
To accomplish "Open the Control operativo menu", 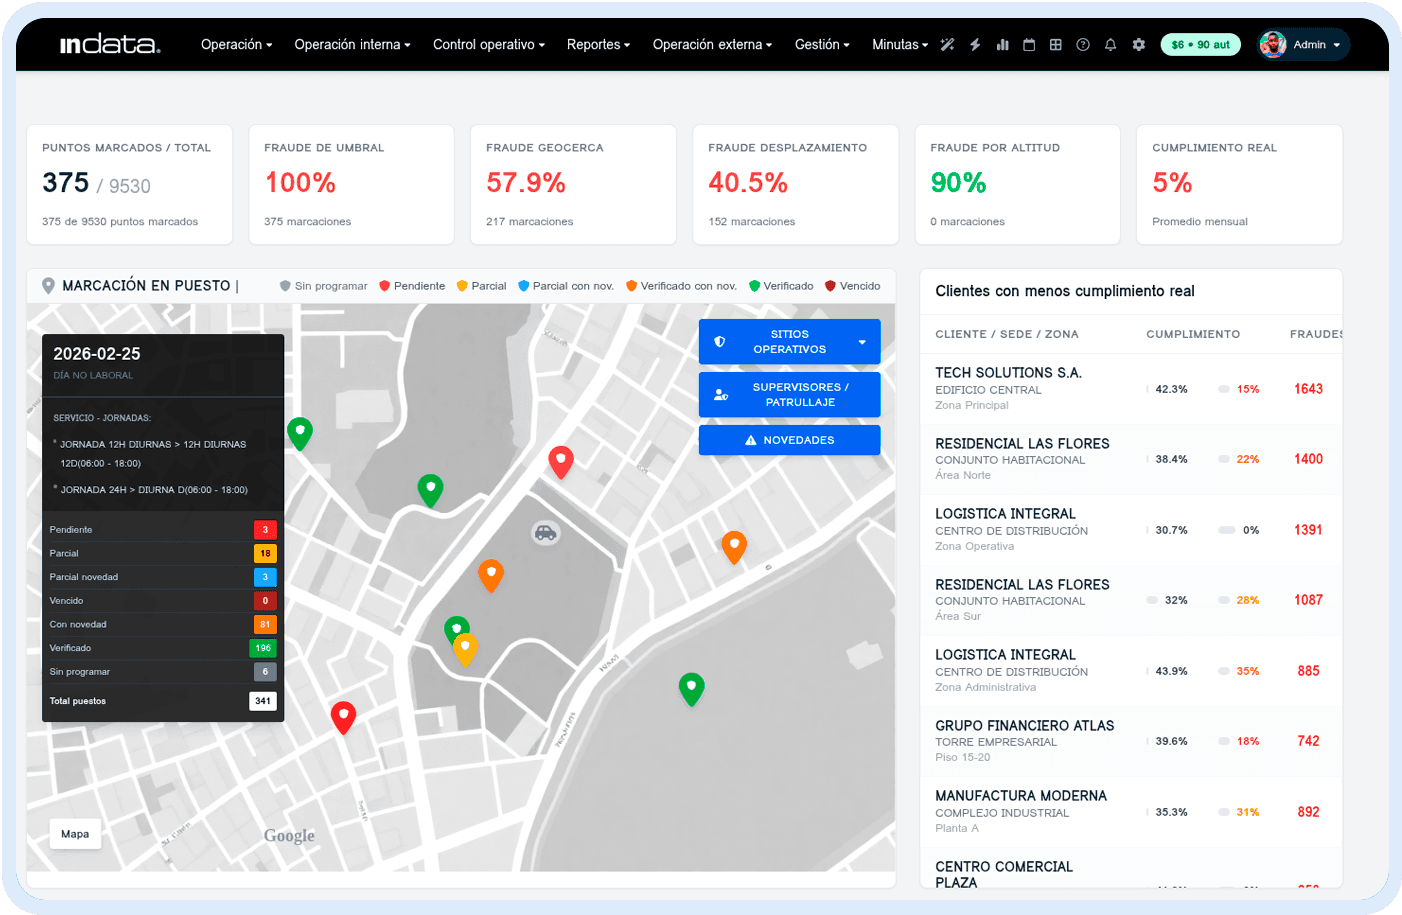I will [x=488, y=44].
